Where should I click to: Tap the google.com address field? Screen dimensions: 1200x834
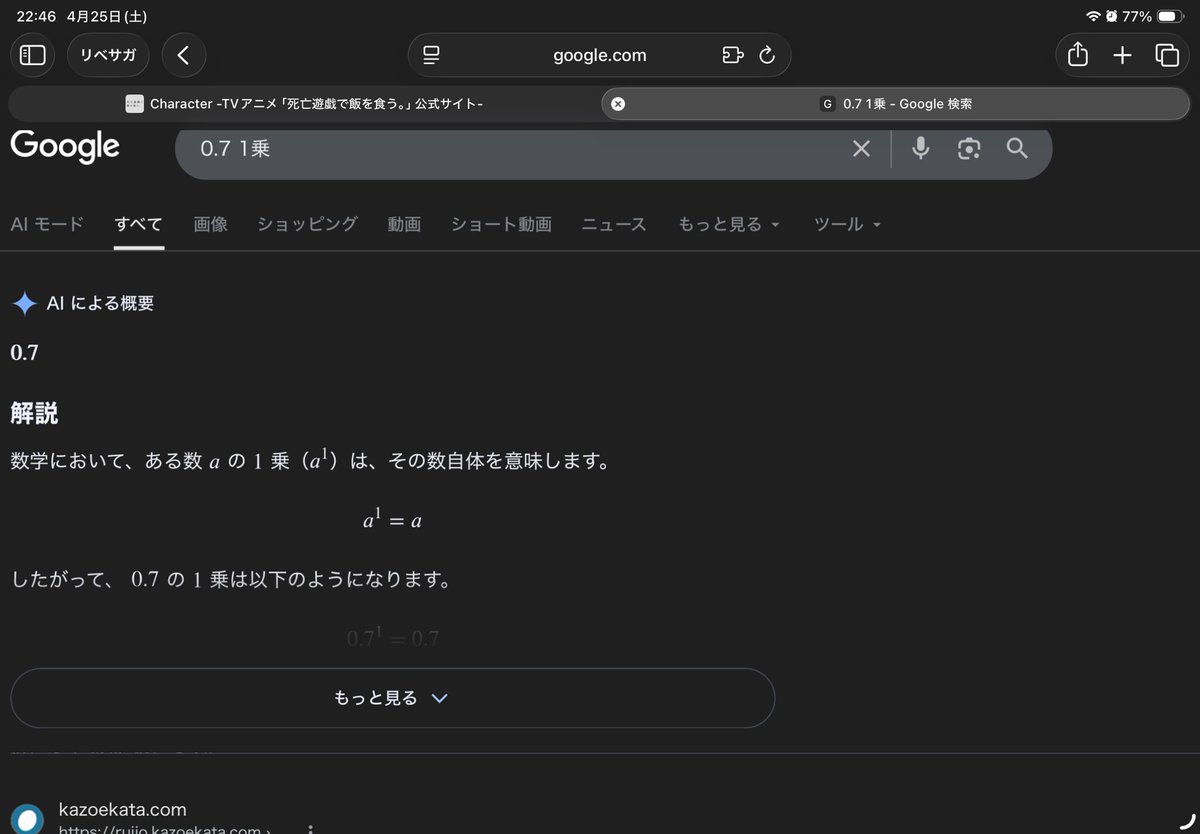point(599,55)
